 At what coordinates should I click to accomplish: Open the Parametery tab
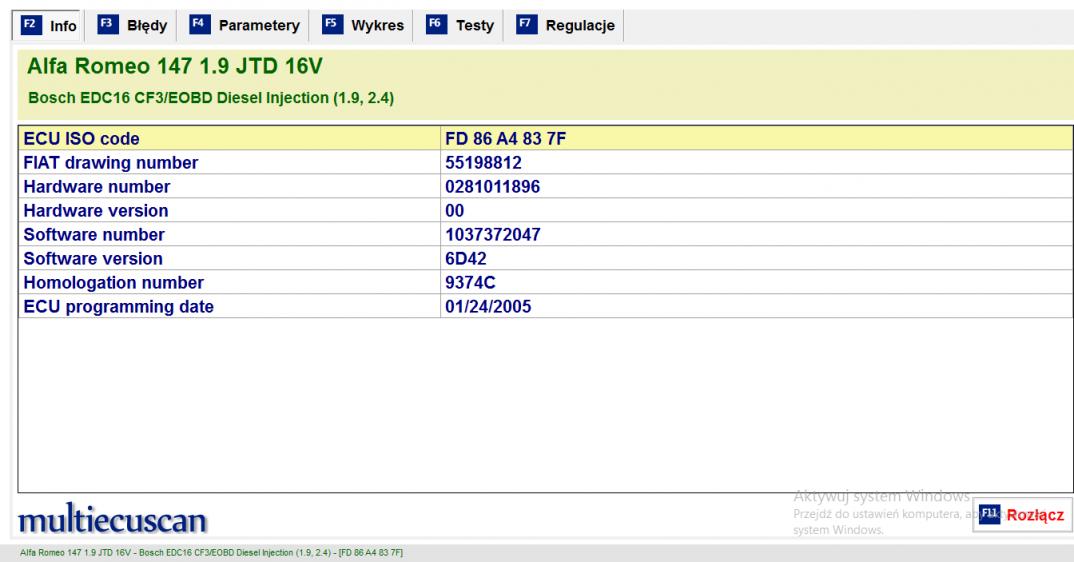tap(245, 25)
